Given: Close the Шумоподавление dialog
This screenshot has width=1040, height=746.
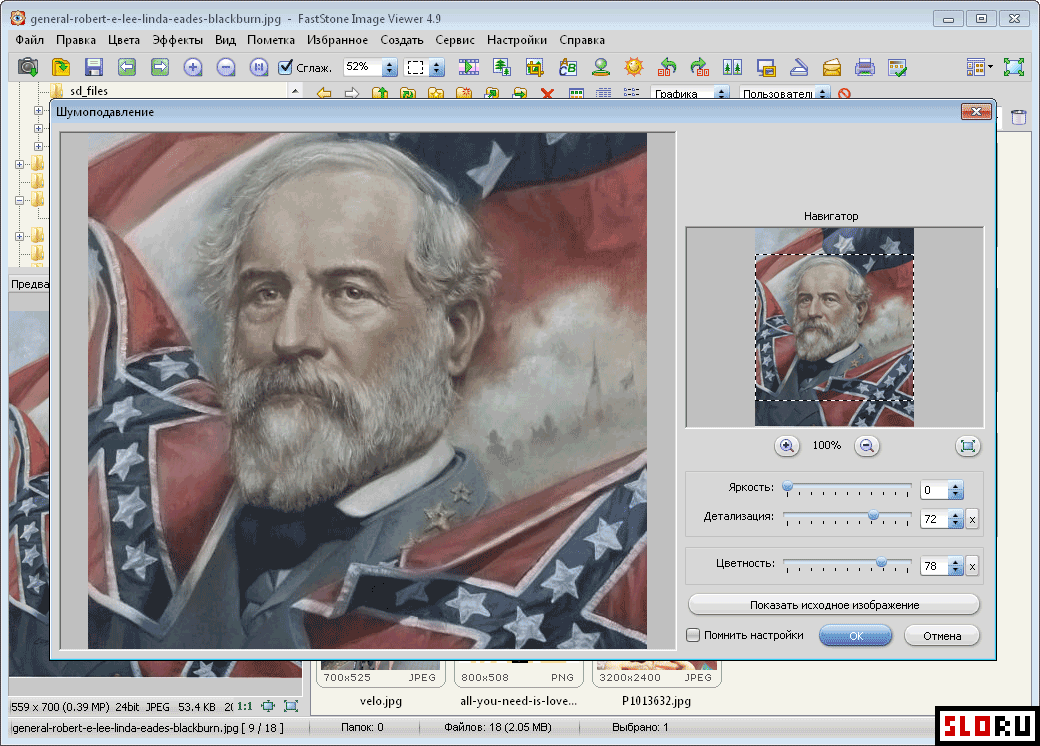Looking at the screenshot, I should 976,111.
